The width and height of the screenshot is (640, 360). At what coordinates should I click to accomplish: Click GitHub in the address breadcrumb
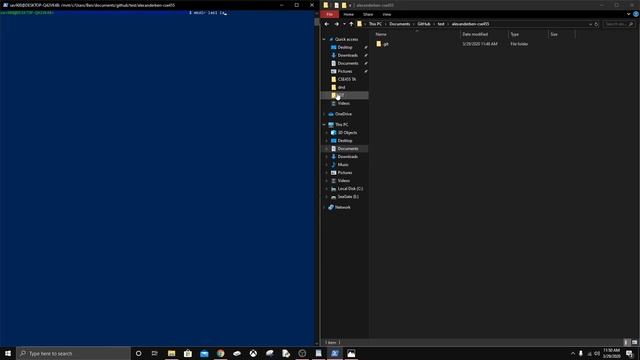(424, 24)
